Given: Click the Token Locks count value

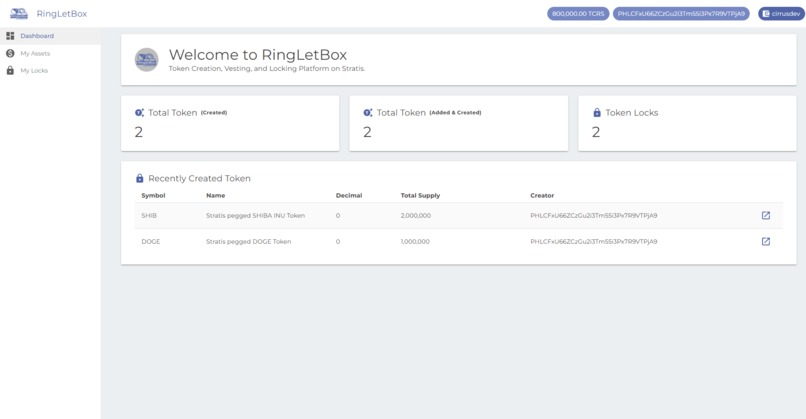Looking at the screenshot, I should click(x=596, y=132).
